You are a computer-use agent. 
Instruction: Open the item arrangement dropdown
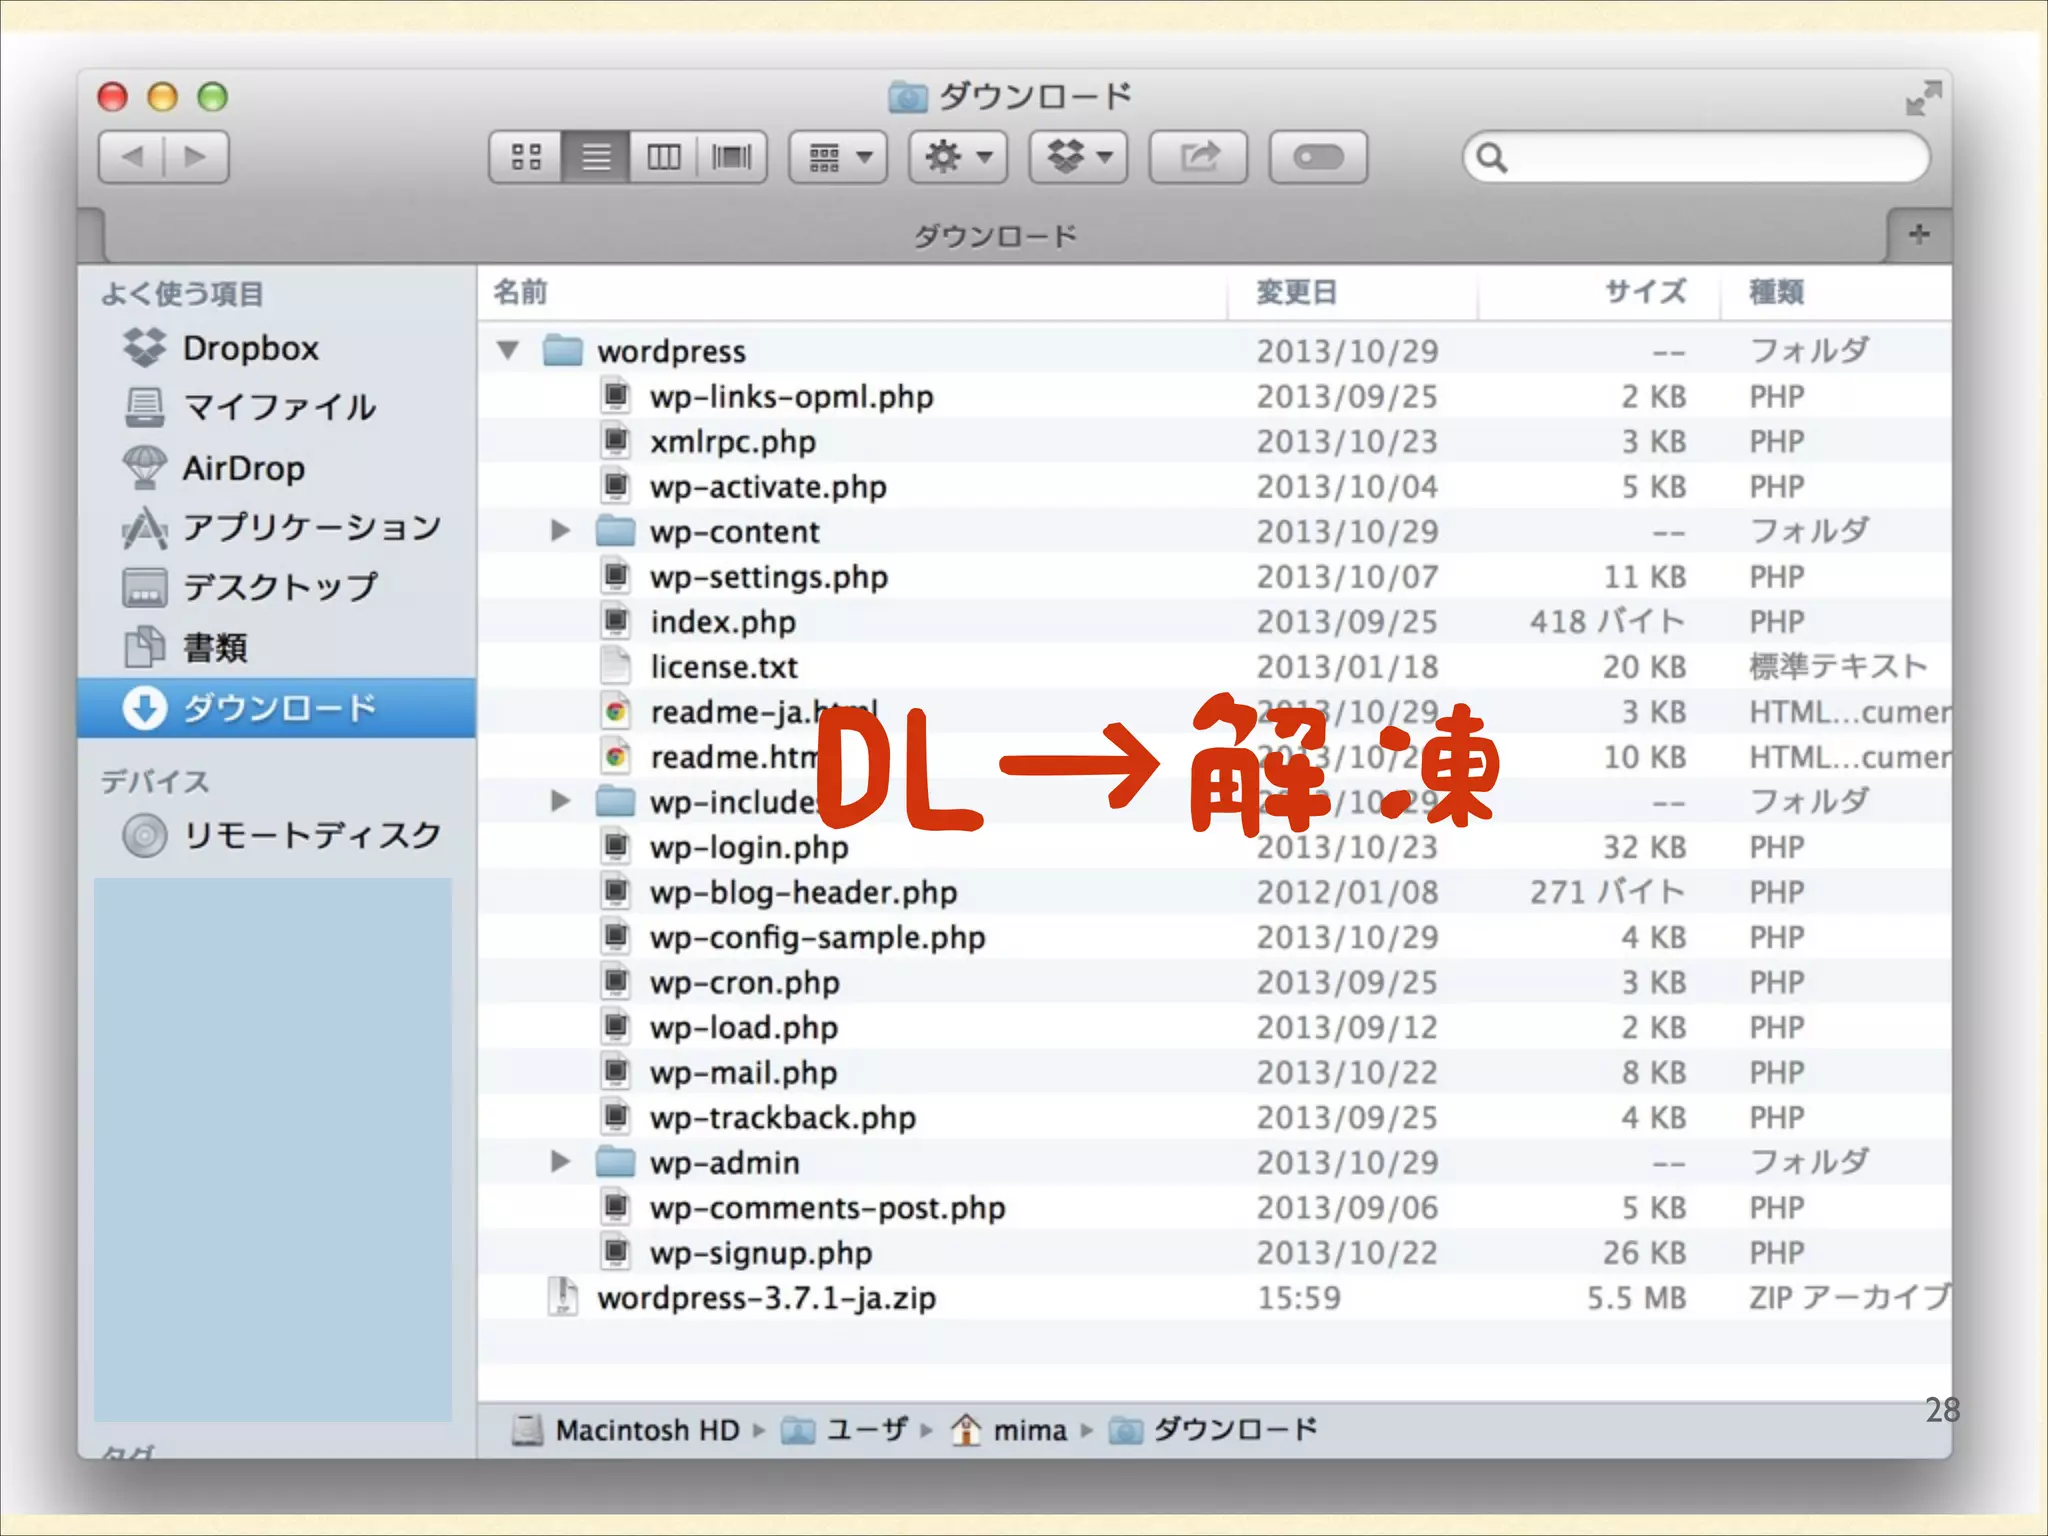pyautogui.click(x=838, y=157)
